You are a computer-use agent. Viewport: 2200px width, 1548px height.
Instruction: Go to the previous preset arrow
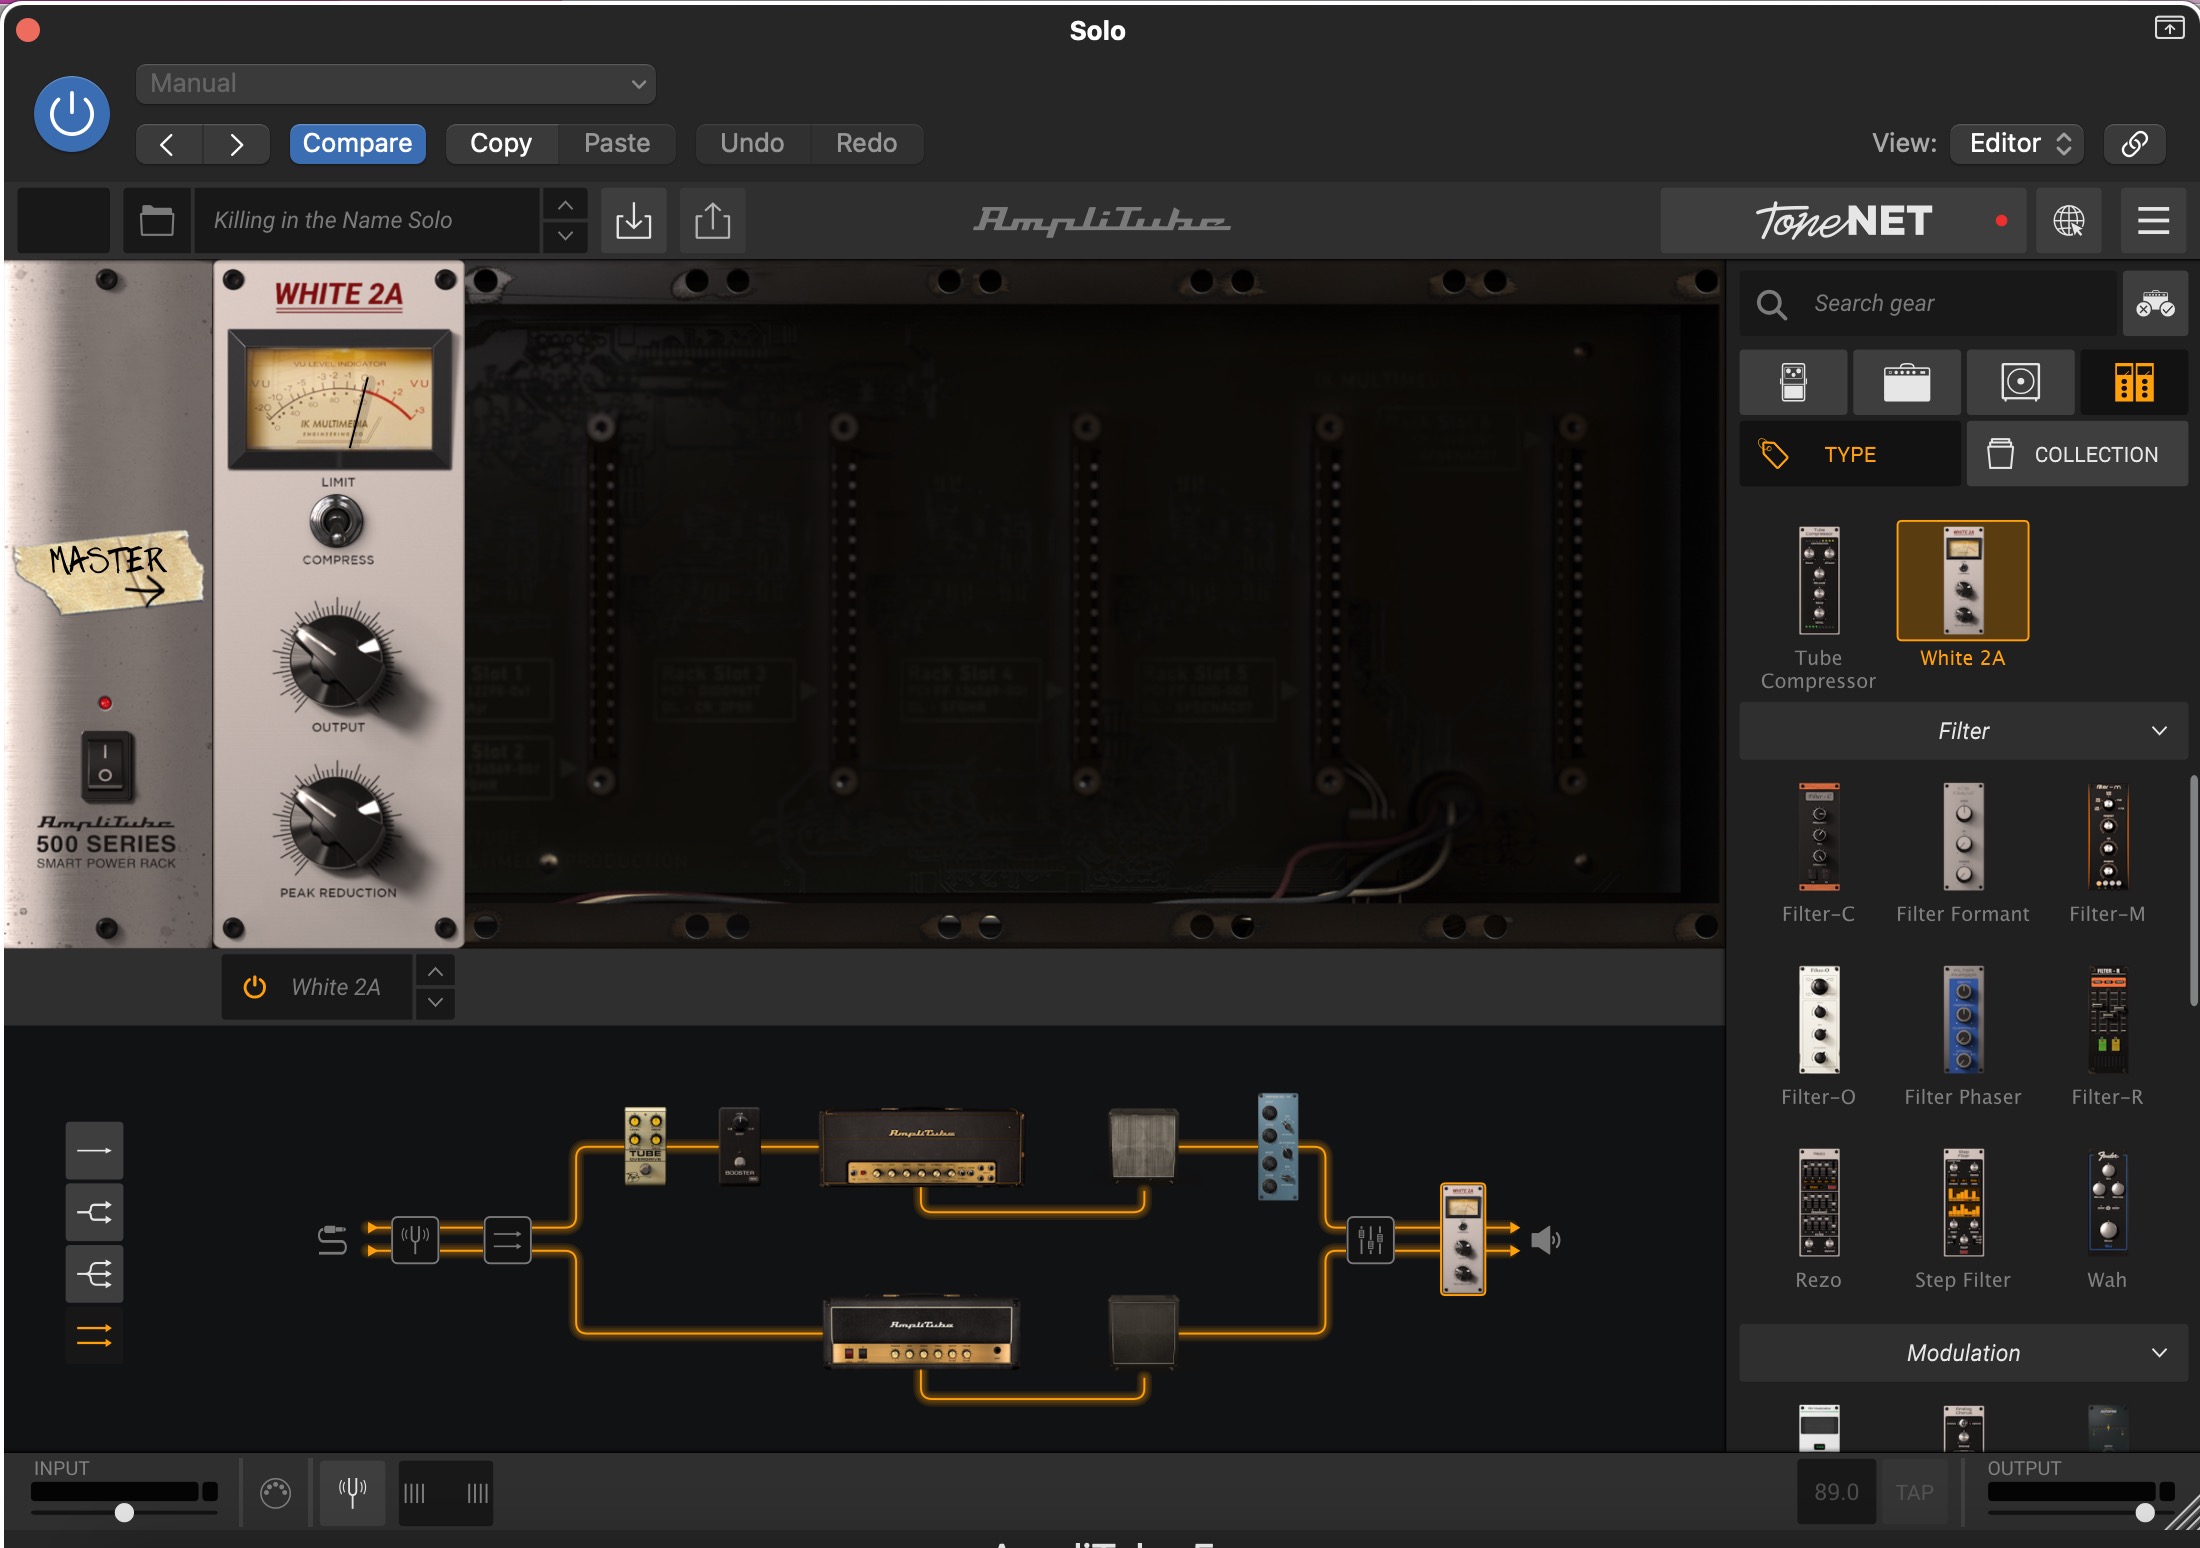point(168,144)
